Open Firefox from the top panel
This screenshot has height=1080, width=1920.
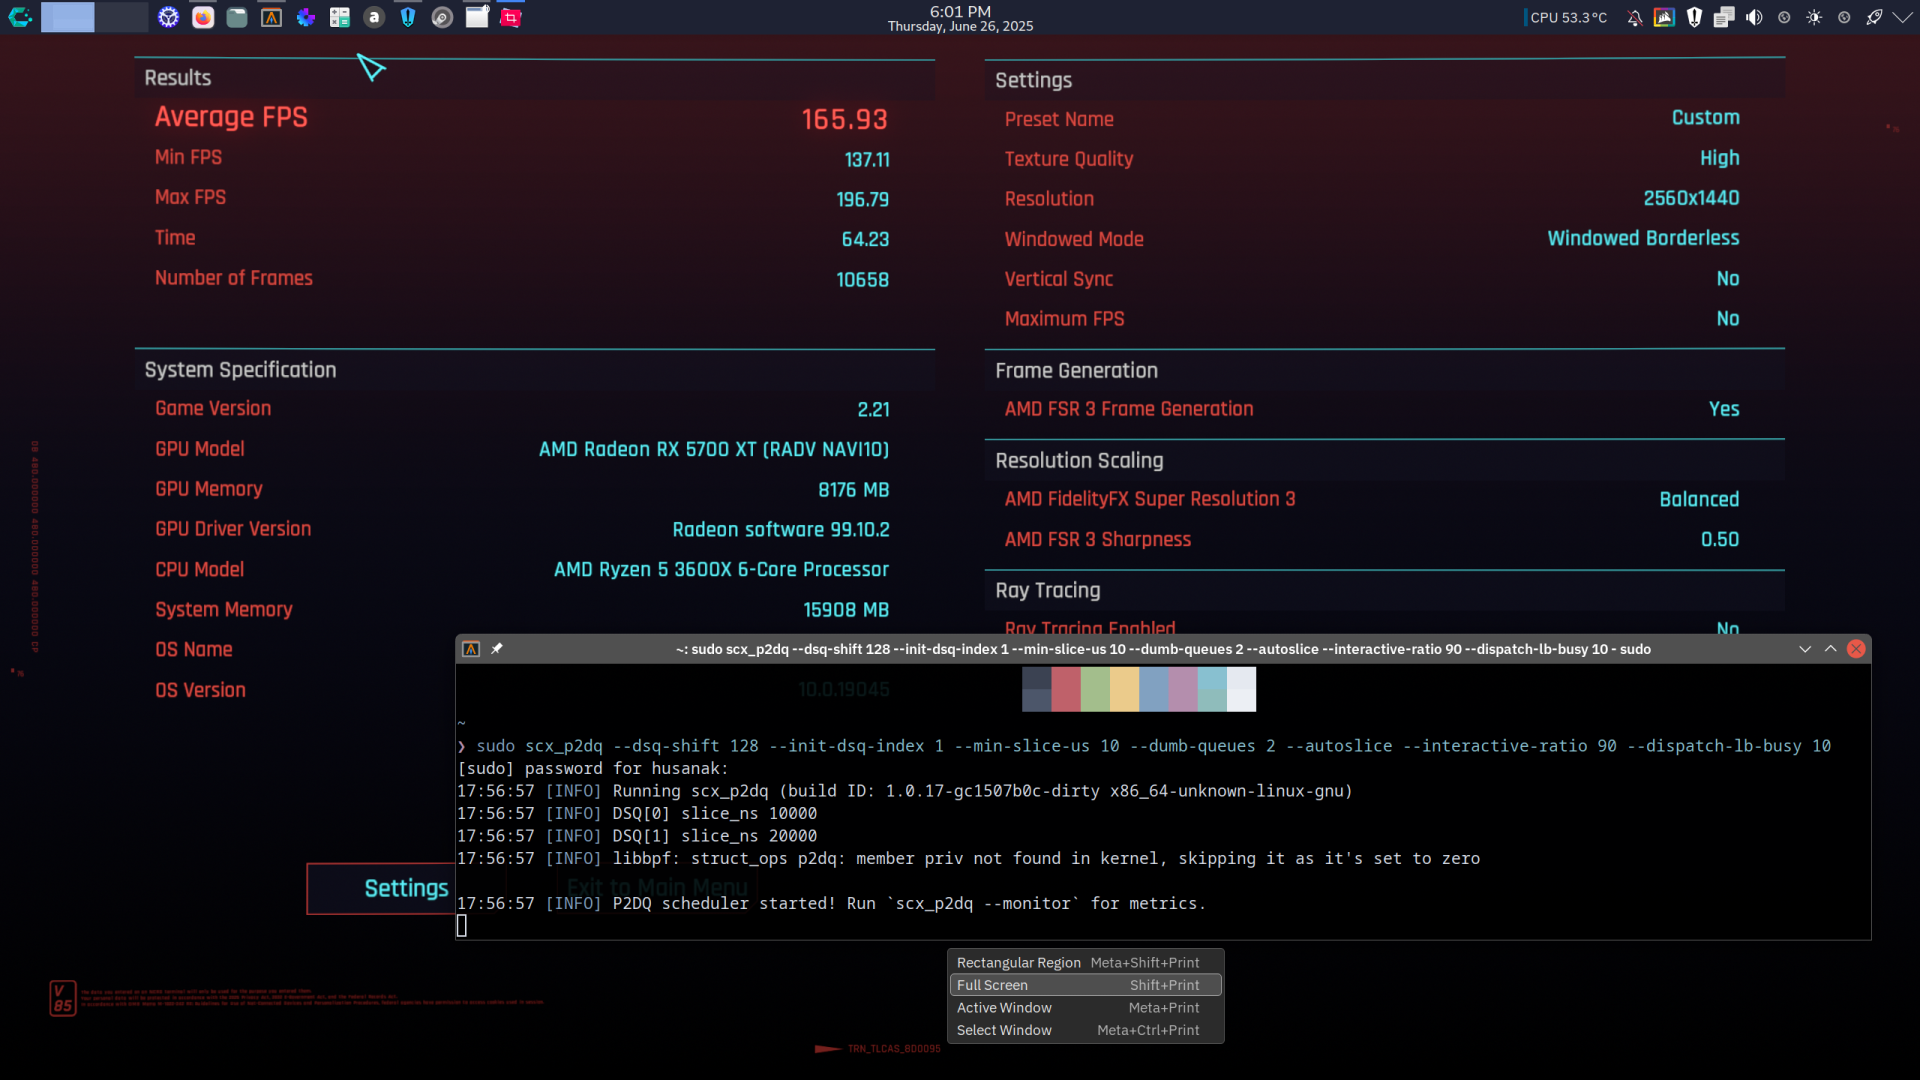pyautogui.click(x=203, y=17)
